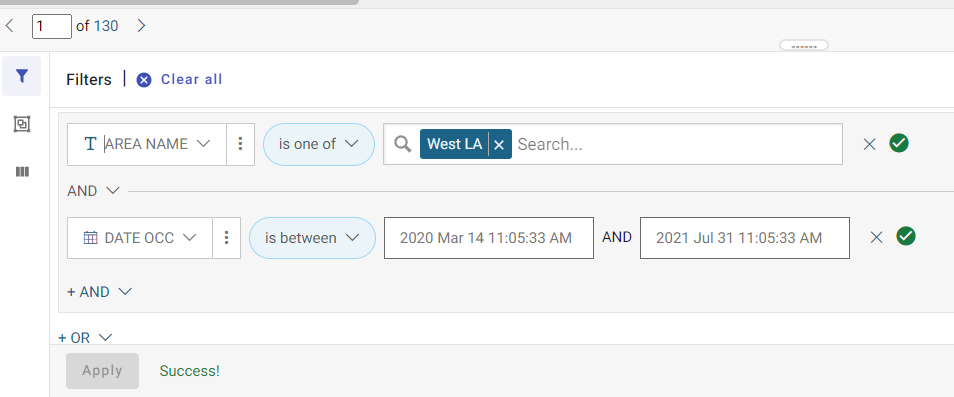Viewport: 954px width, 397px height.
Task: Add a filter group with + OR
Action: pos(85,337)
